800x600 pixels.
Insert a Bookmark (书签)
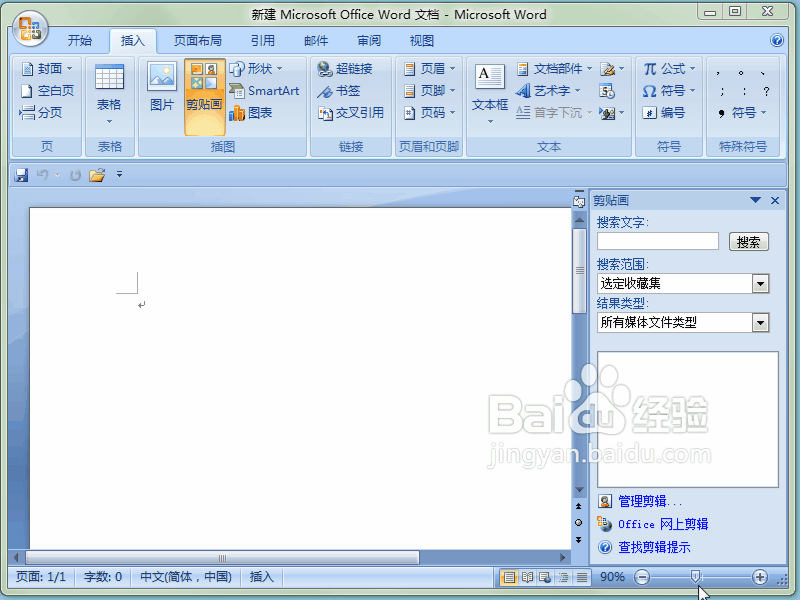pyautogui.click(x=339, y=91)
